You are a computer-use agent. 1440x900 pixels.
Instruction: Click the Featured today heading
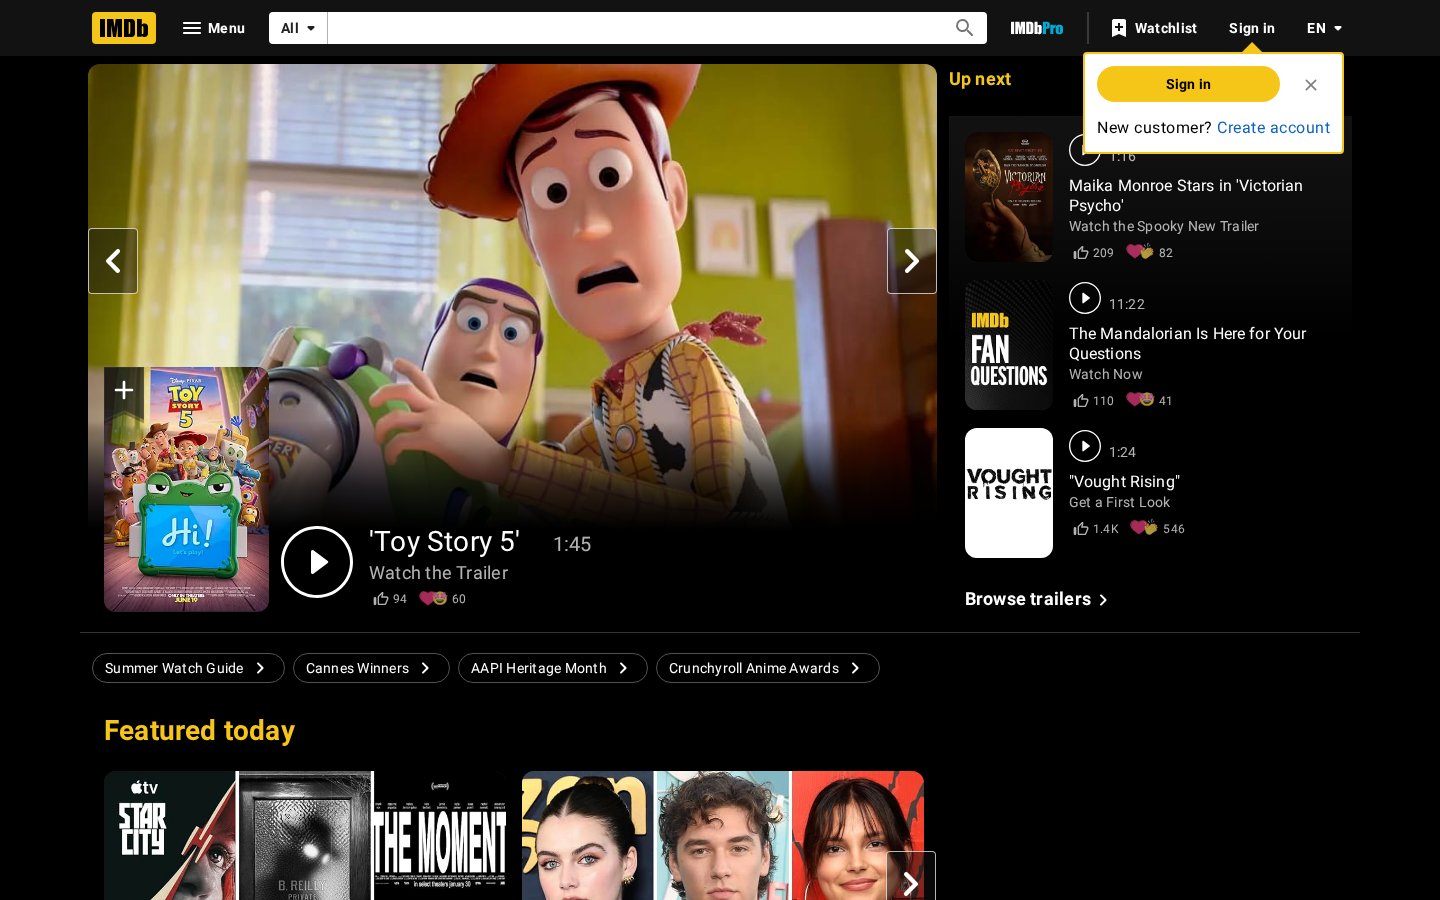point(199,731)
